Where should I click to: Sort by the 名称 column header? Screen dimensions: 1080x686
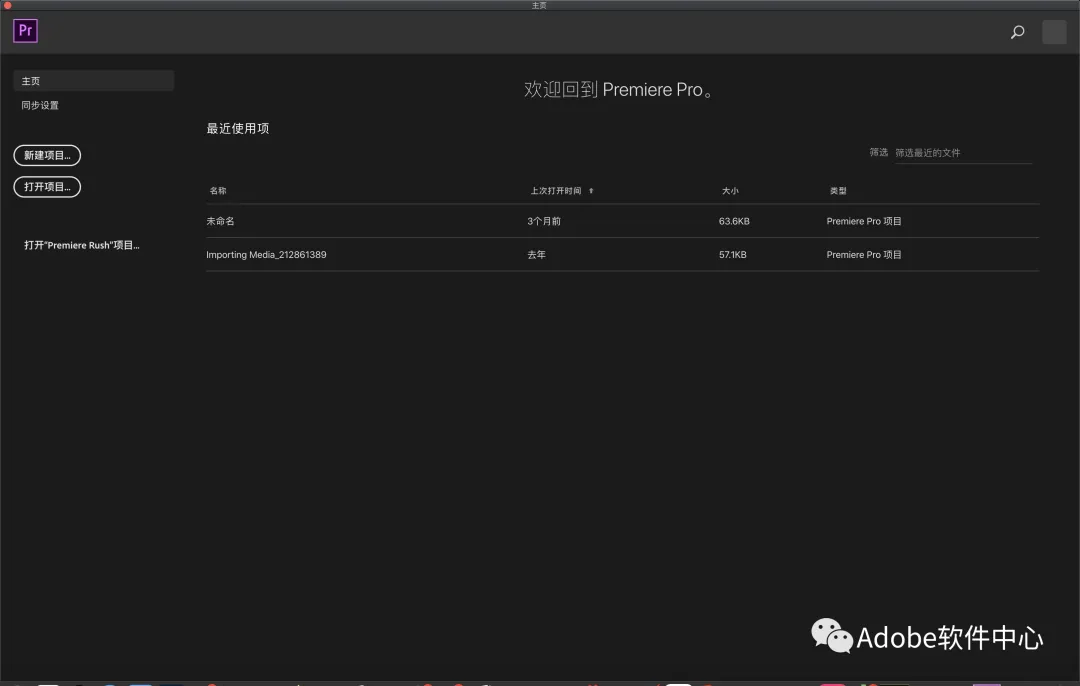point(218,191)
